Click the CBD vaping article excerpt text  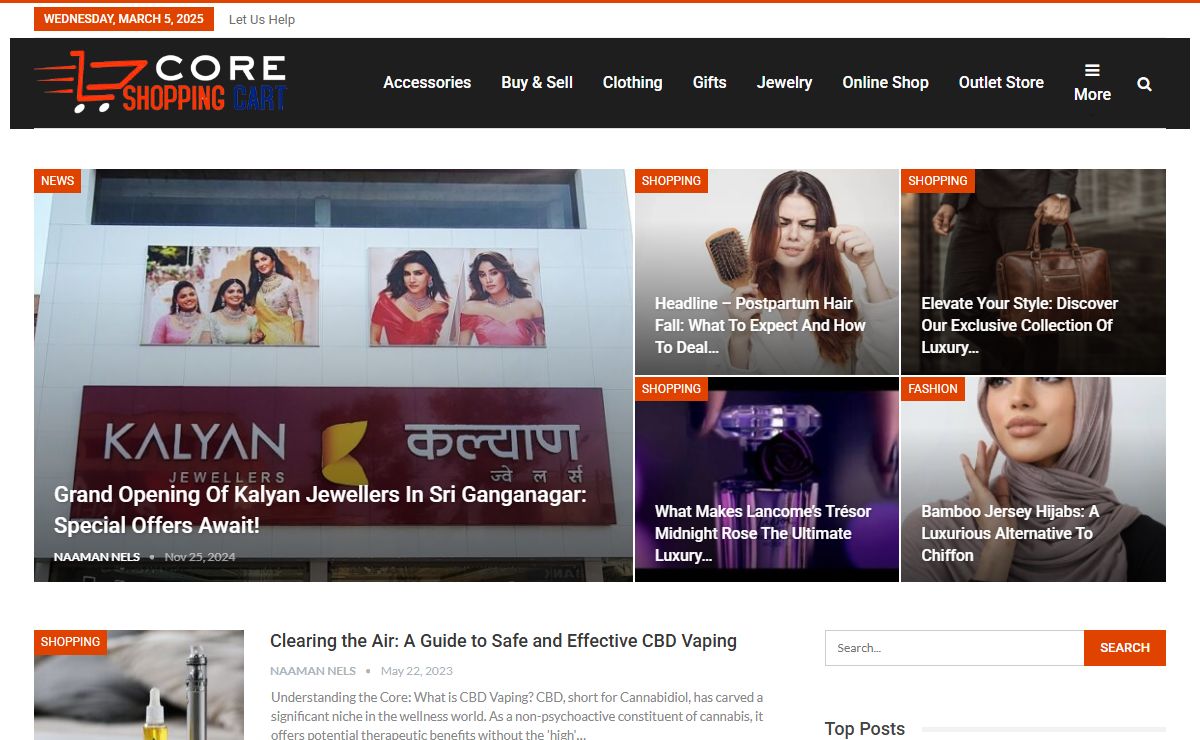pyautogui.click(x=517, y=715)
